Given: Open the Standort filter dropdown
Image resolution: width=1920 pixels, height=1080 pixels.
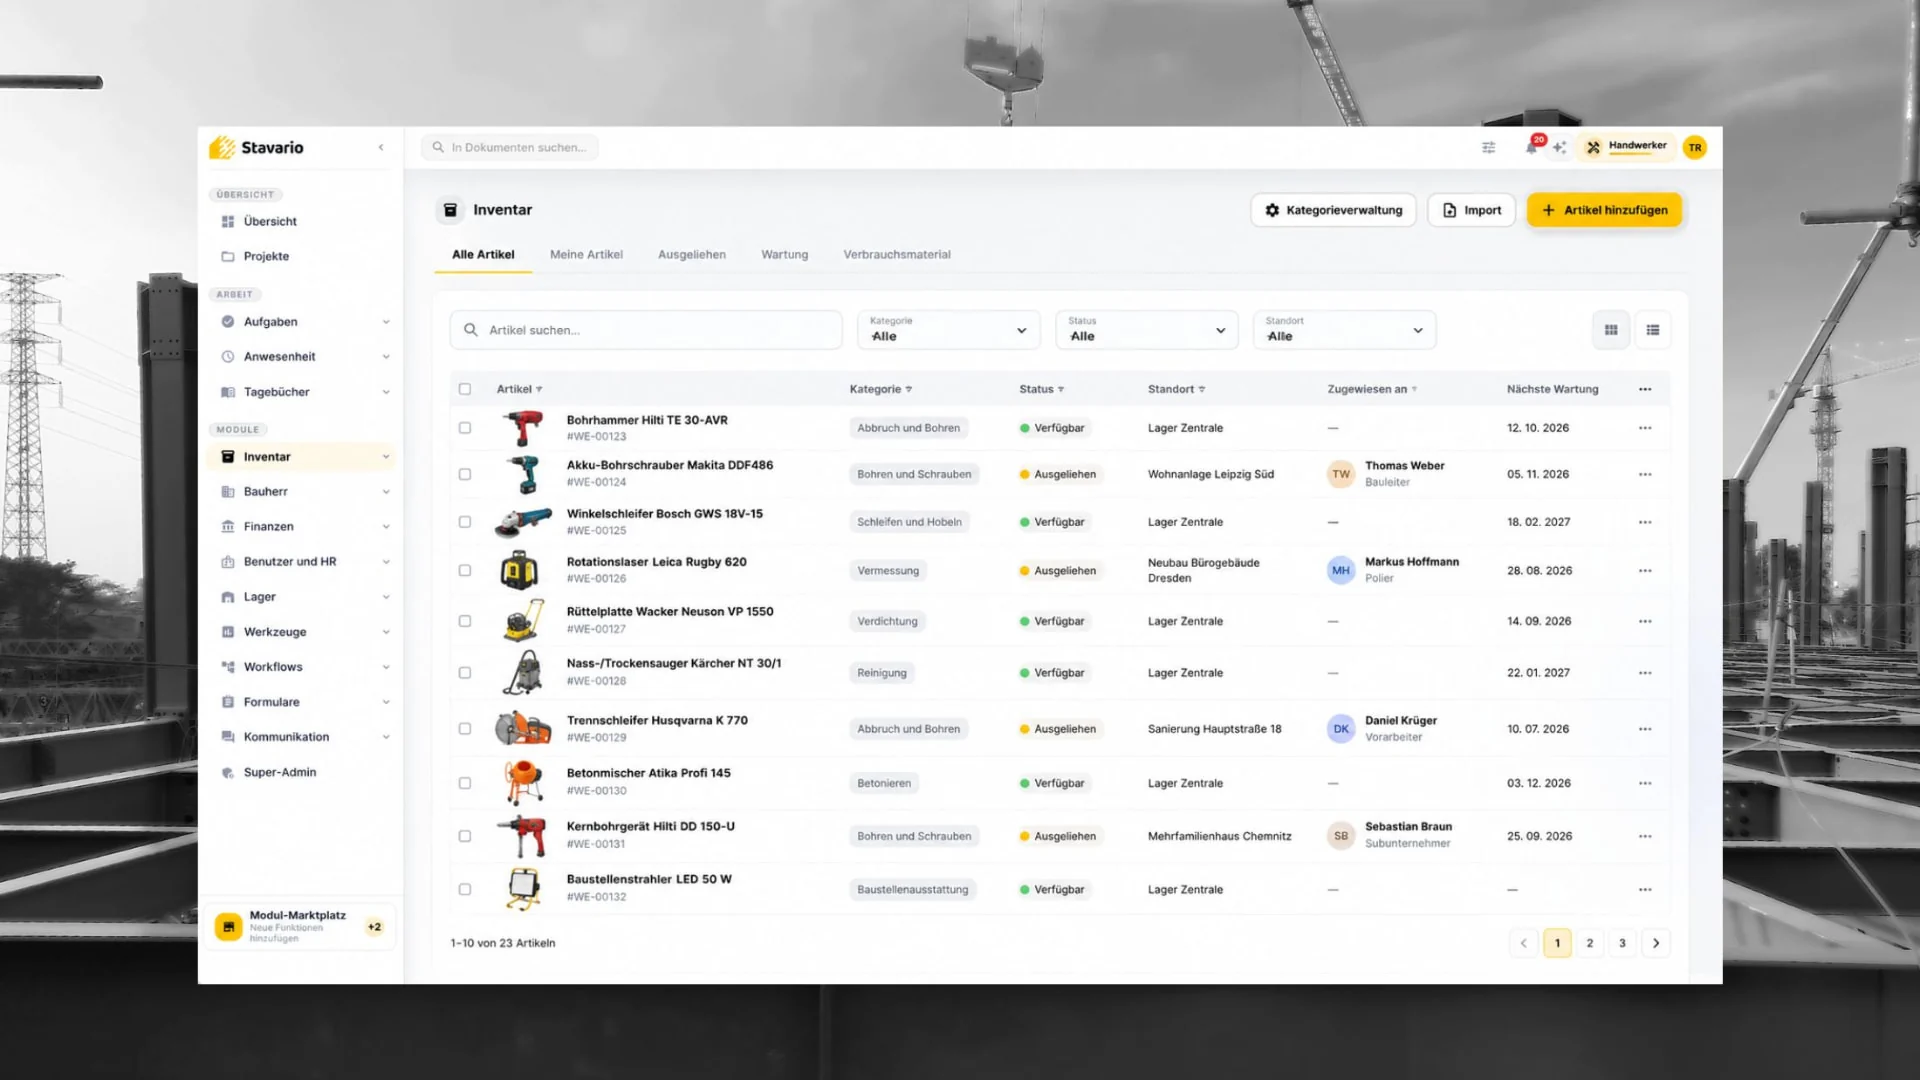Looking at the screenshot, I should 1344,330.
